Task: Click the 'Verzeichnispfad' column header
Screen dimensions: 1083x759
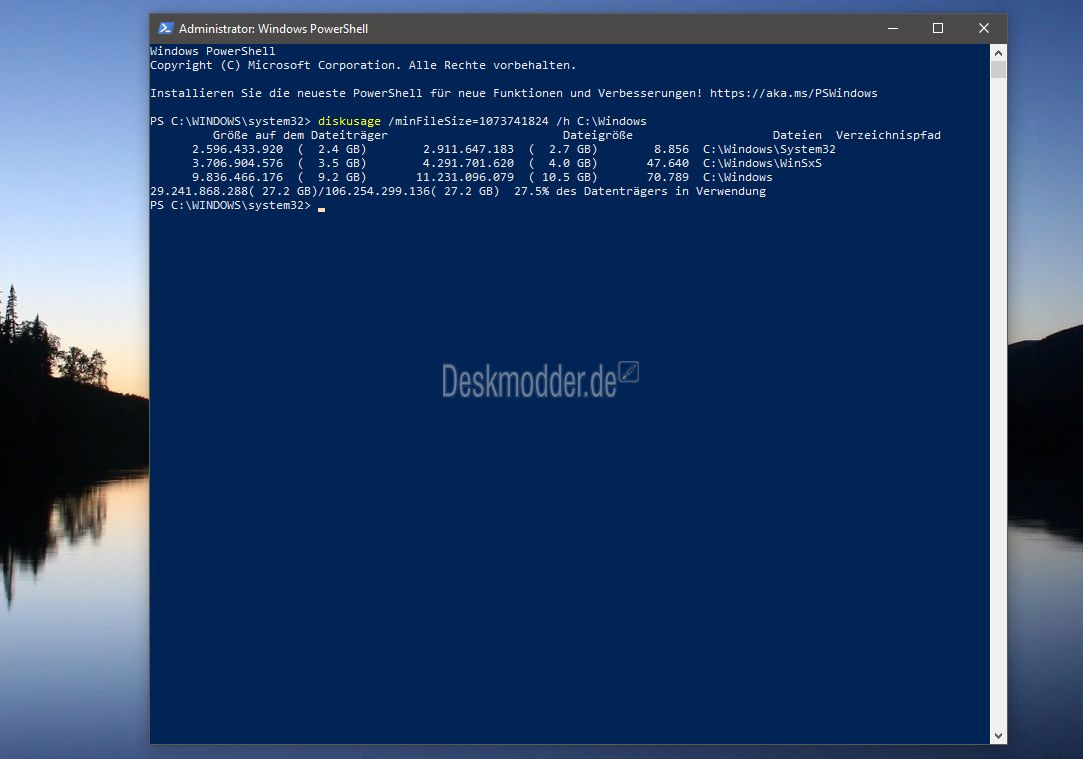Action: coord(888,135)
